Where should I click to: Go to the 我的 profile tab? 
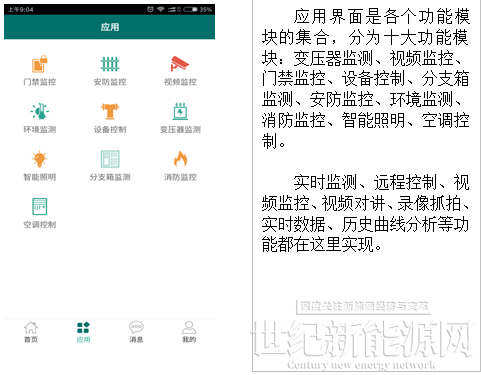coord(189,332)
